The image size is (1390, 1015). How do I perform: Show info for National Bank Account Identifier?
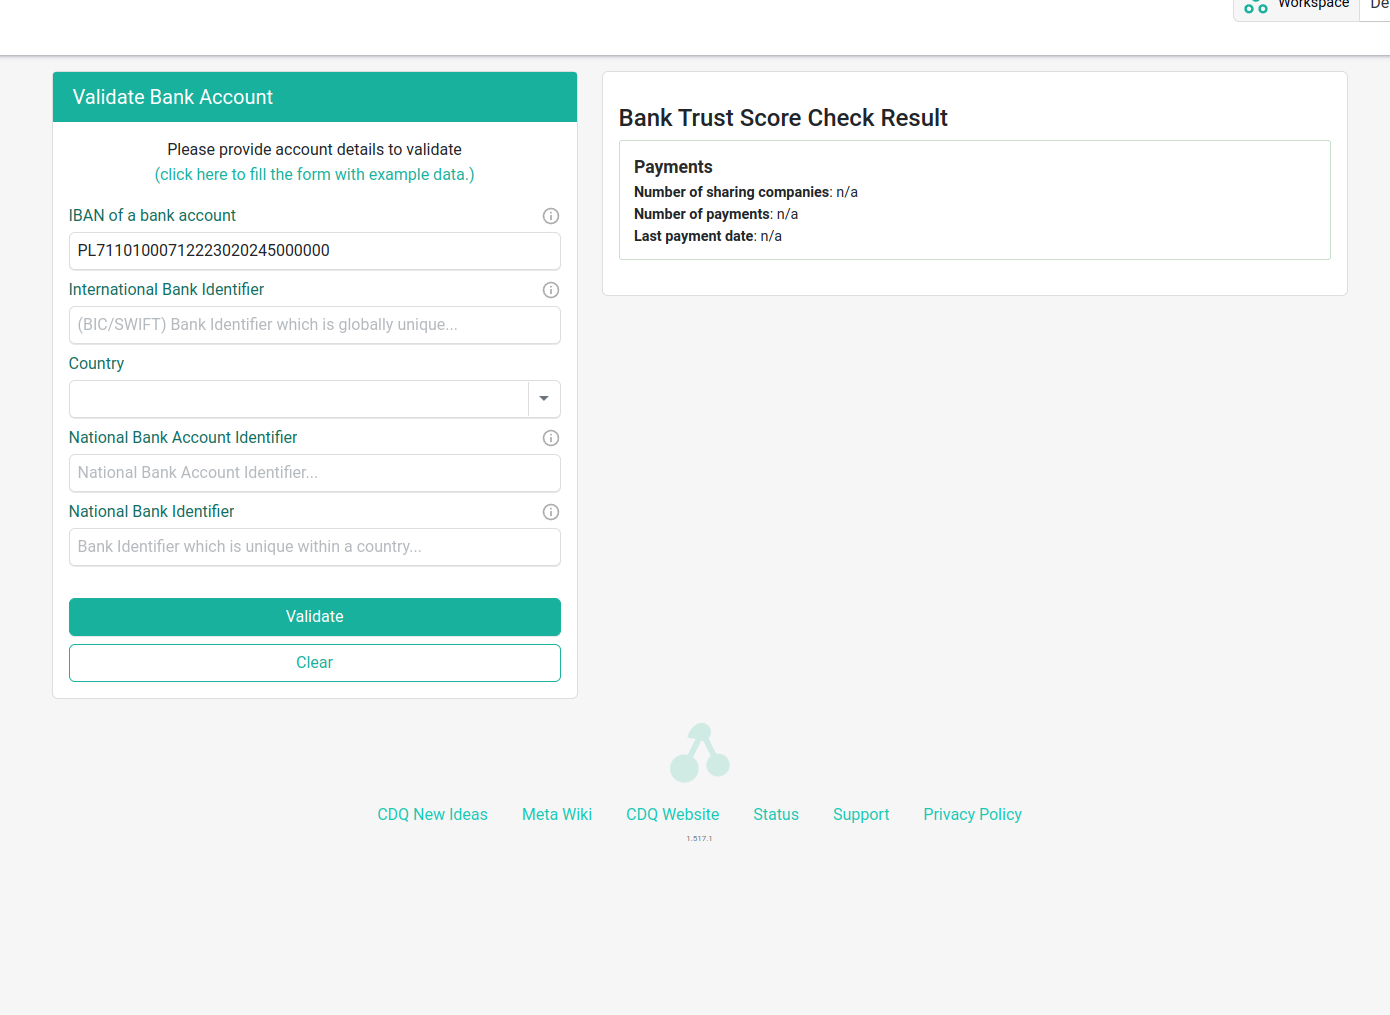pos(550,438)
